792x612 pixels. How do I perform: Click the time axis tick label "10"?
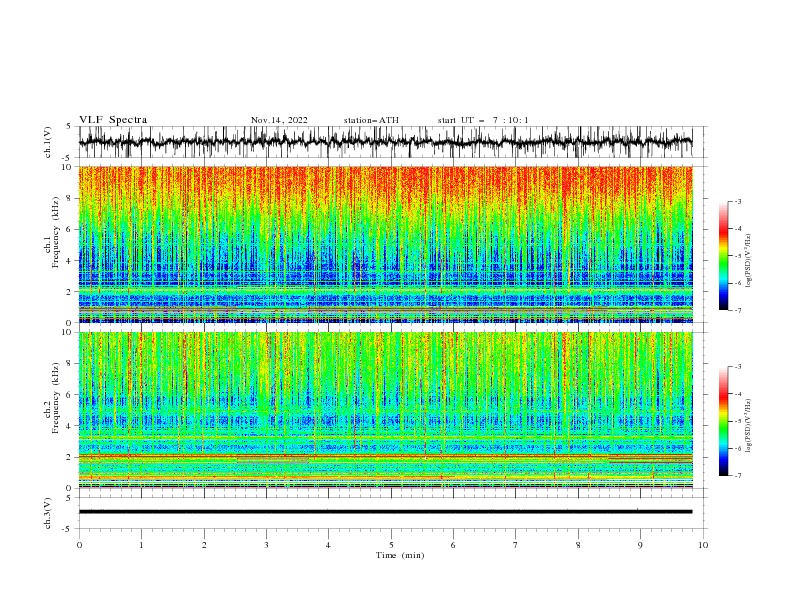(x=703, y=545)
